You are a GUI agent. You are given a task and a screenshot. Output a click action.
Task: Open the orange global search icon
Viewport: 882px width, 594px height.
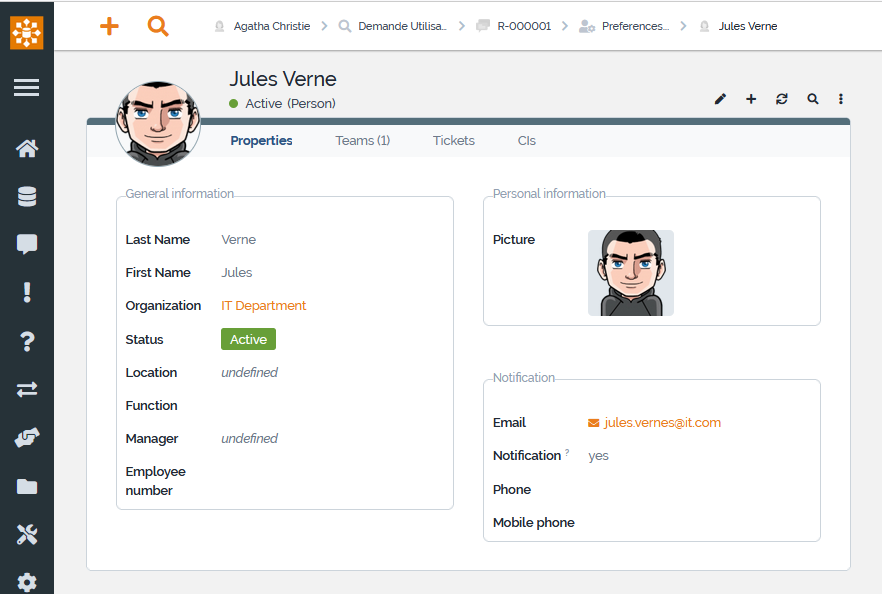(x=158, y=26)
